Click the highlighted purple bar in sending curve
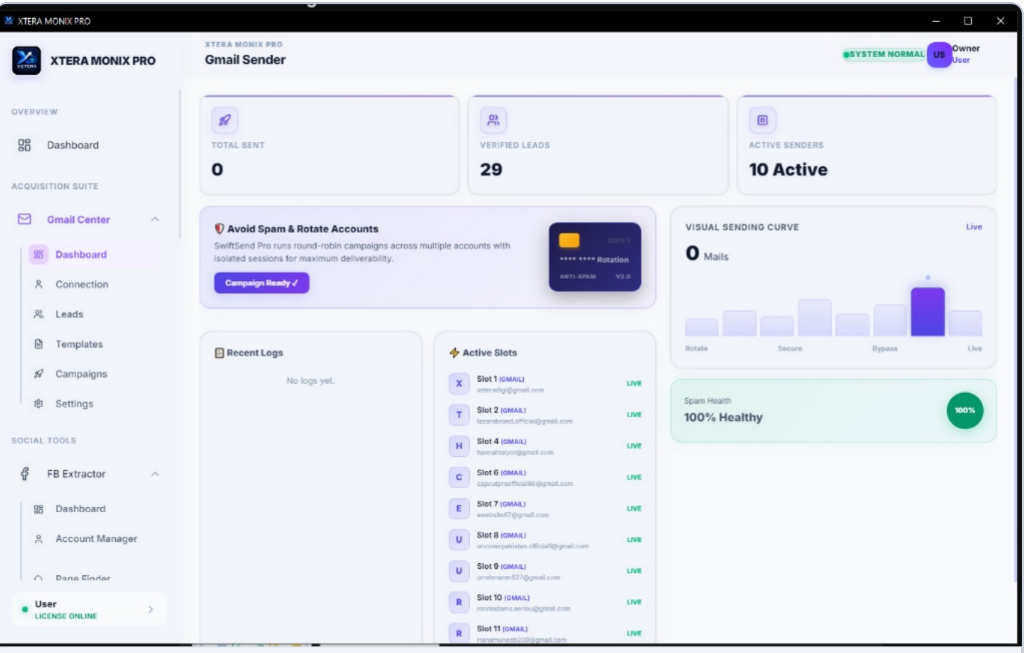The image size is (1032, 653). pos(927,312)
